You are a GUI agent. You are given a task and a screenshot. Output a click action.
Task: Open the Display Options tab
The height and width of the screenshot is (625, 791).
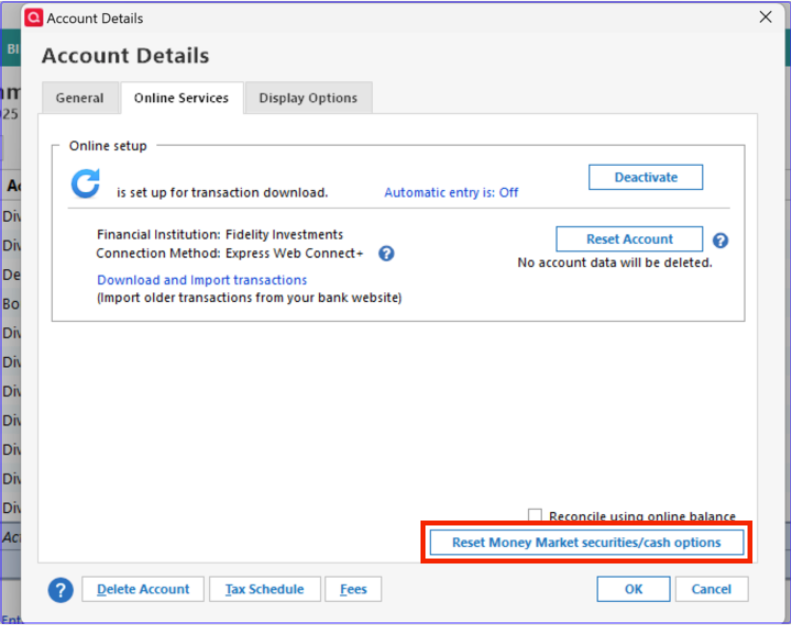[308, 98]
